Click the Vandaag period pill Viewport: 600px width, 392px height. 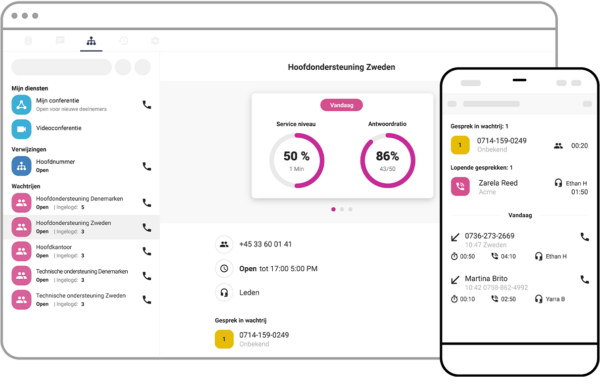341,105
